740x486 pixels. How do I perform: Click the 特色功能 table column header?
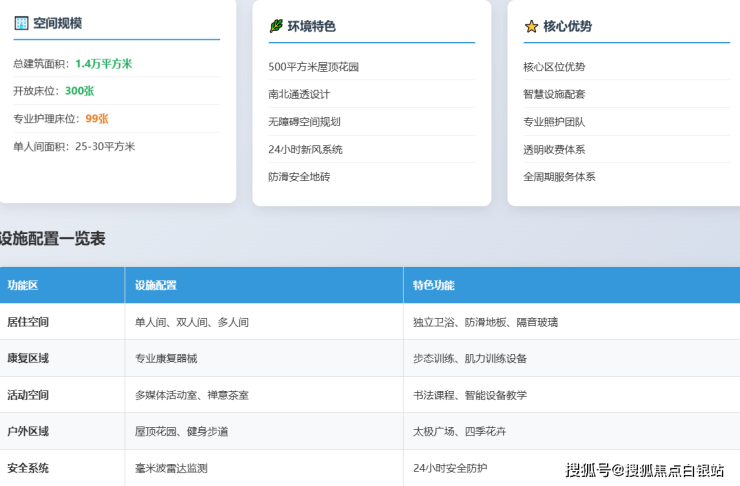point(433,285)
